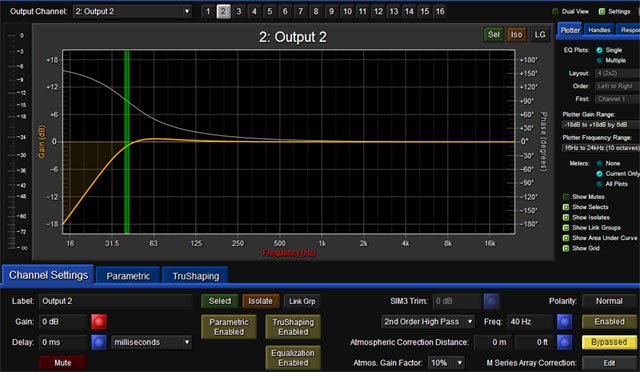640x372 pixels.
Task: Click the LG link group indicator
Action: (540, 35)
